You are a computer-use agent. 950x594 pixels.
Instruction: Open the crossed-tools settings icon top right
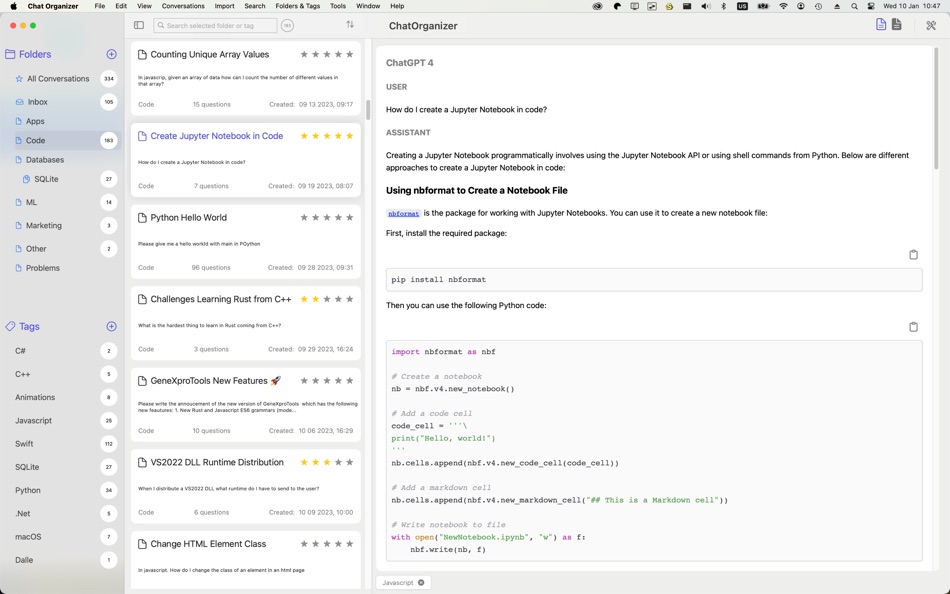[930, 25]
